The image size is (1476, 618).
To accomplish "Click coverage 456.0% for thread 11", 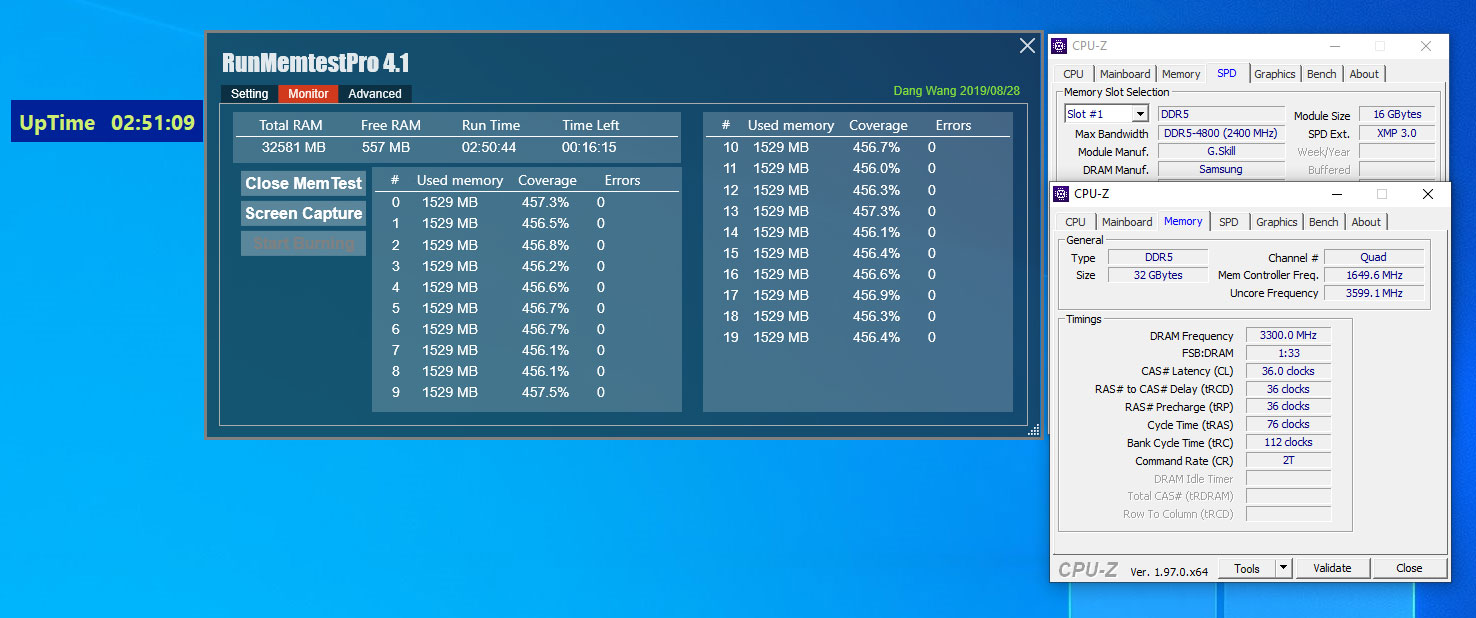I will (876, 169).
